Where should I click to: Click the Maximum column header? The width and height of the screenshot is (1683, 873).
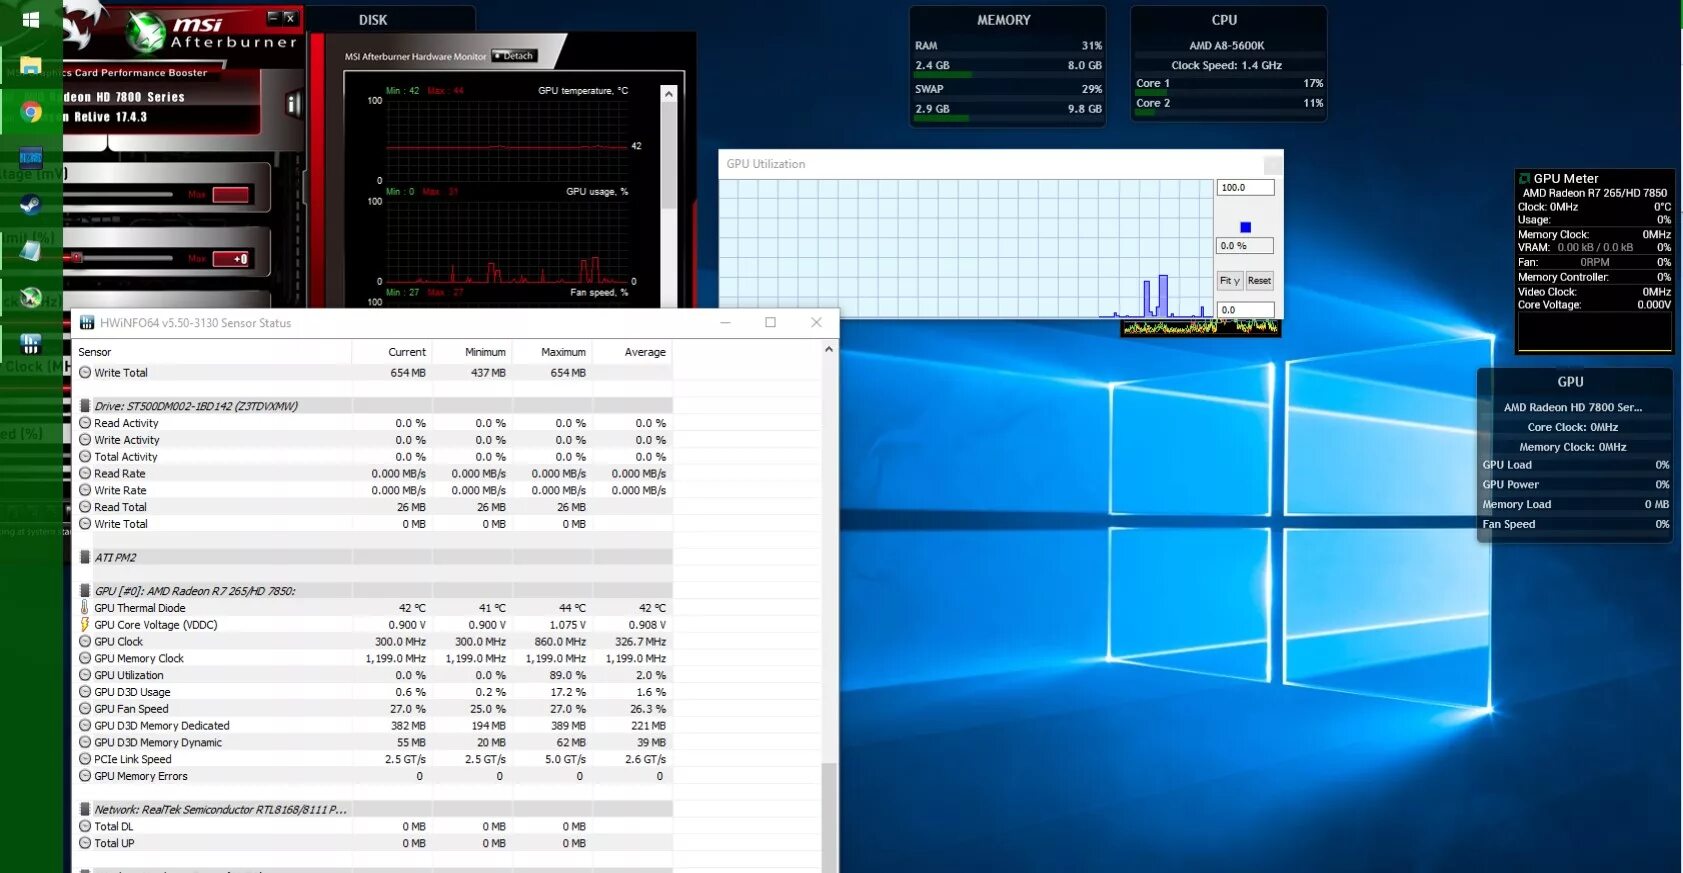tap(552, 352)
